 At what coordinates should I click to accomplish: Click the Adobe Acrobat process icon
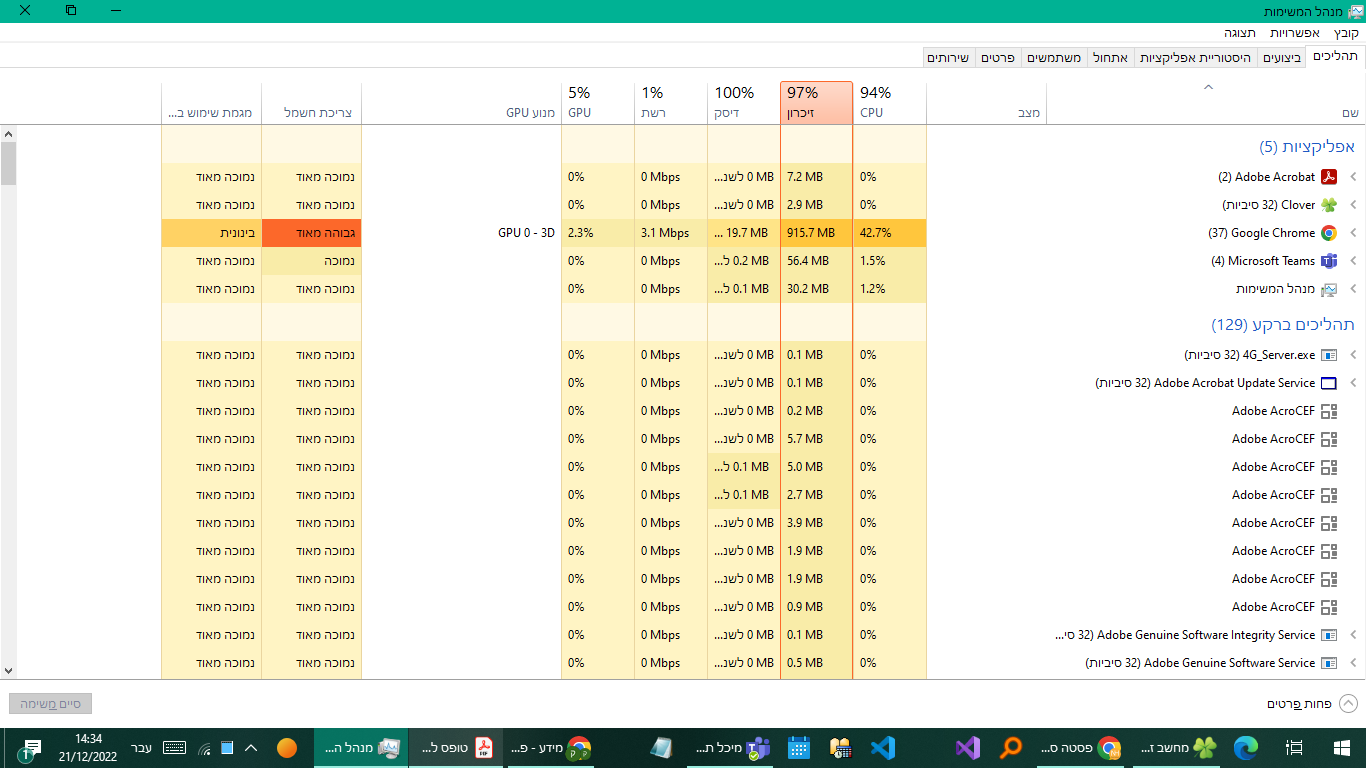pos(1329,177)
